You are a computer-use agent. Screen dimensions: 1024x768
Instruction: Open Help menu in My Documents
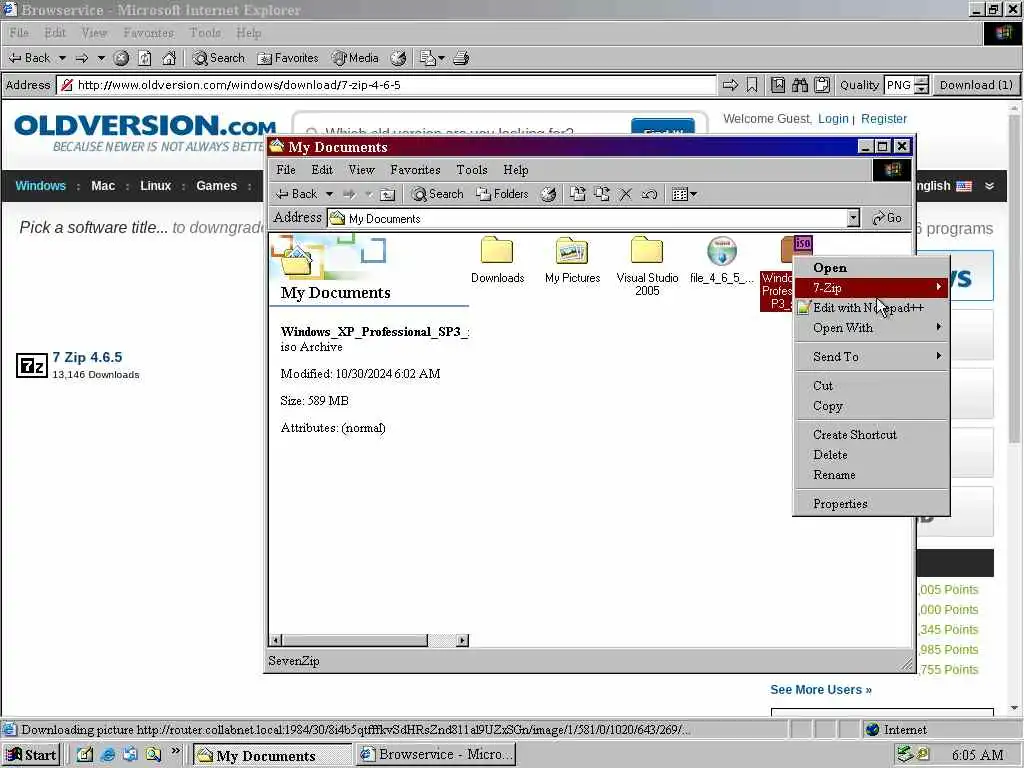coord(515,170)
